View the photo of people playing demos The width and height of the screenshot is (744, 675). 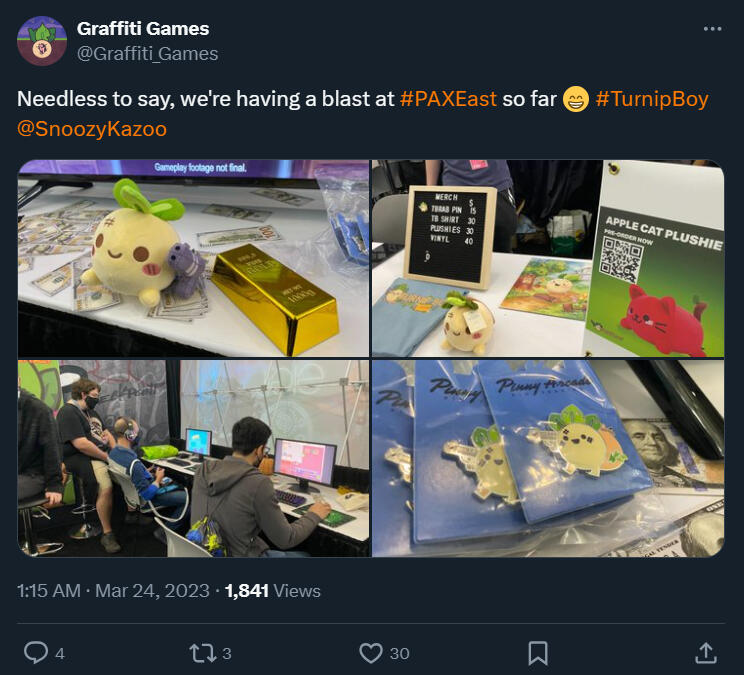click(x=194, y=458)
